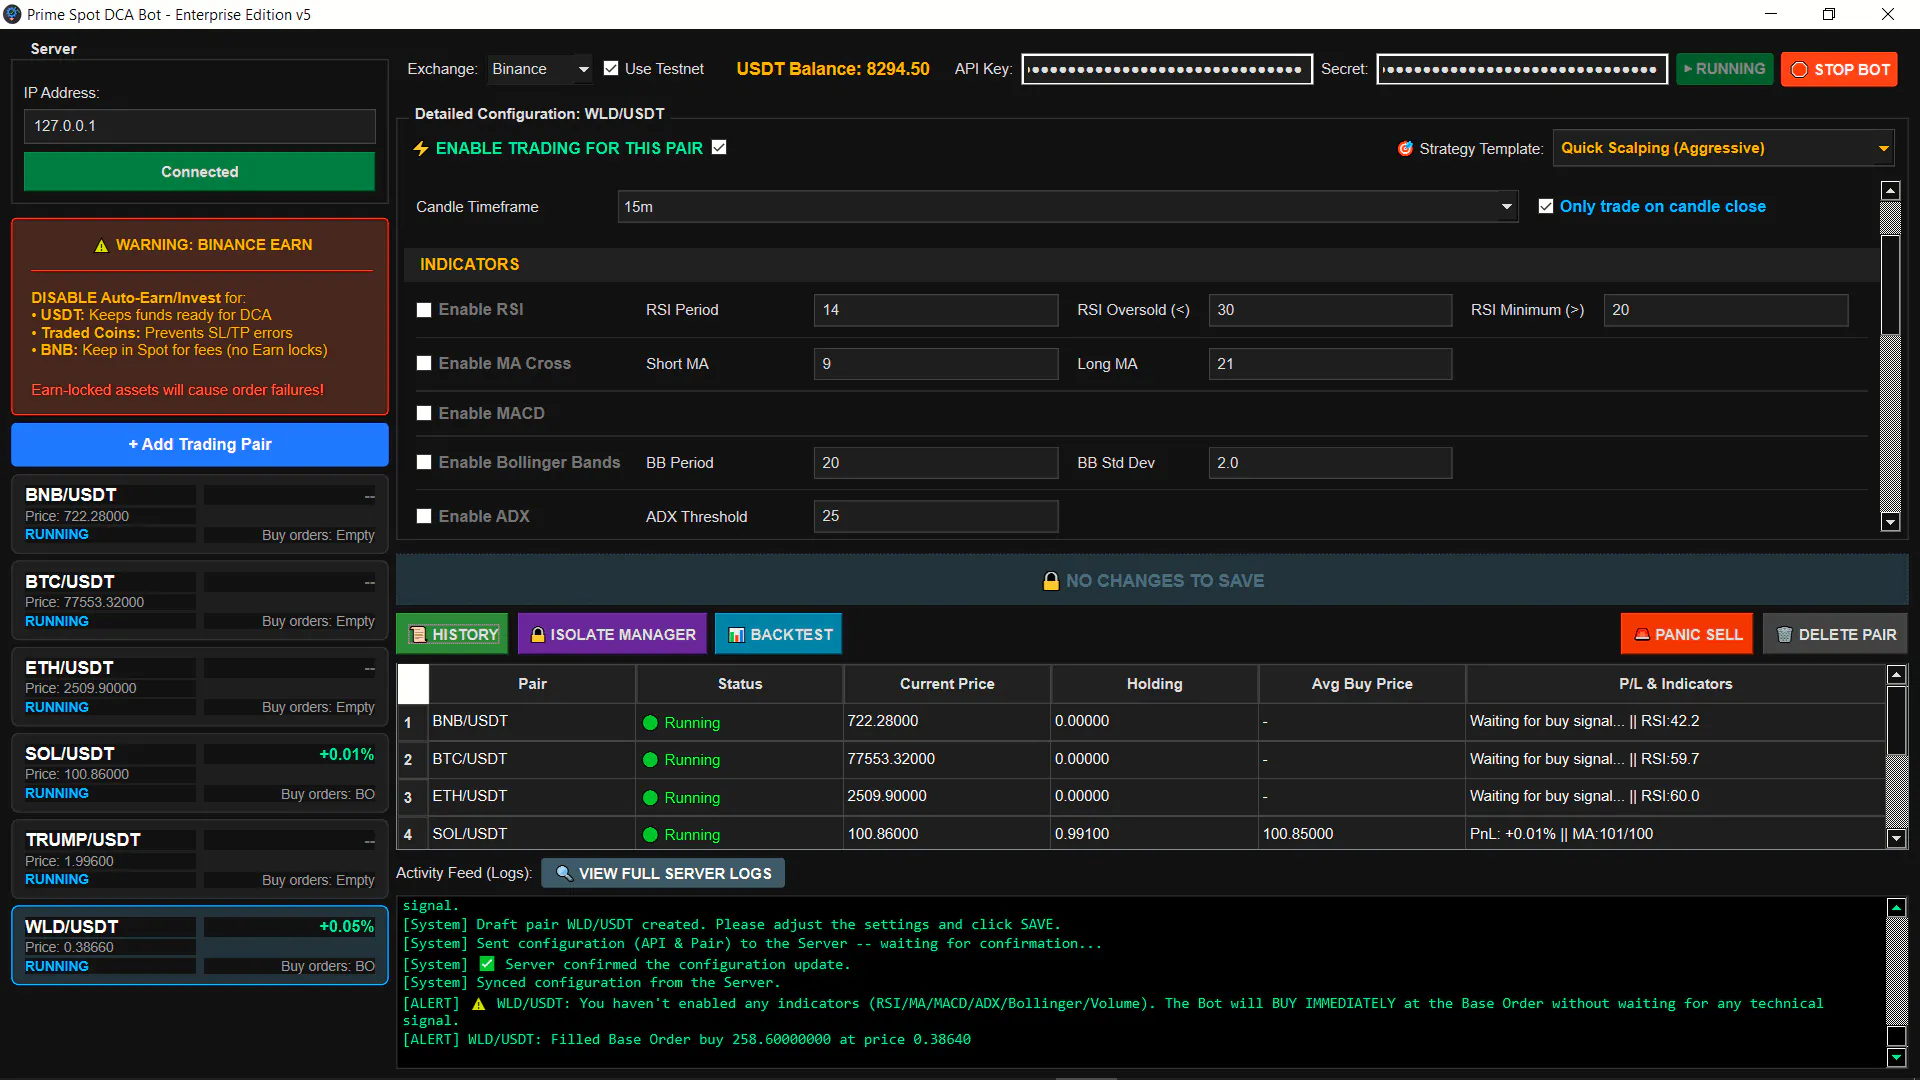
Task: Click the RSI Period value field
Action: [936, 310]
